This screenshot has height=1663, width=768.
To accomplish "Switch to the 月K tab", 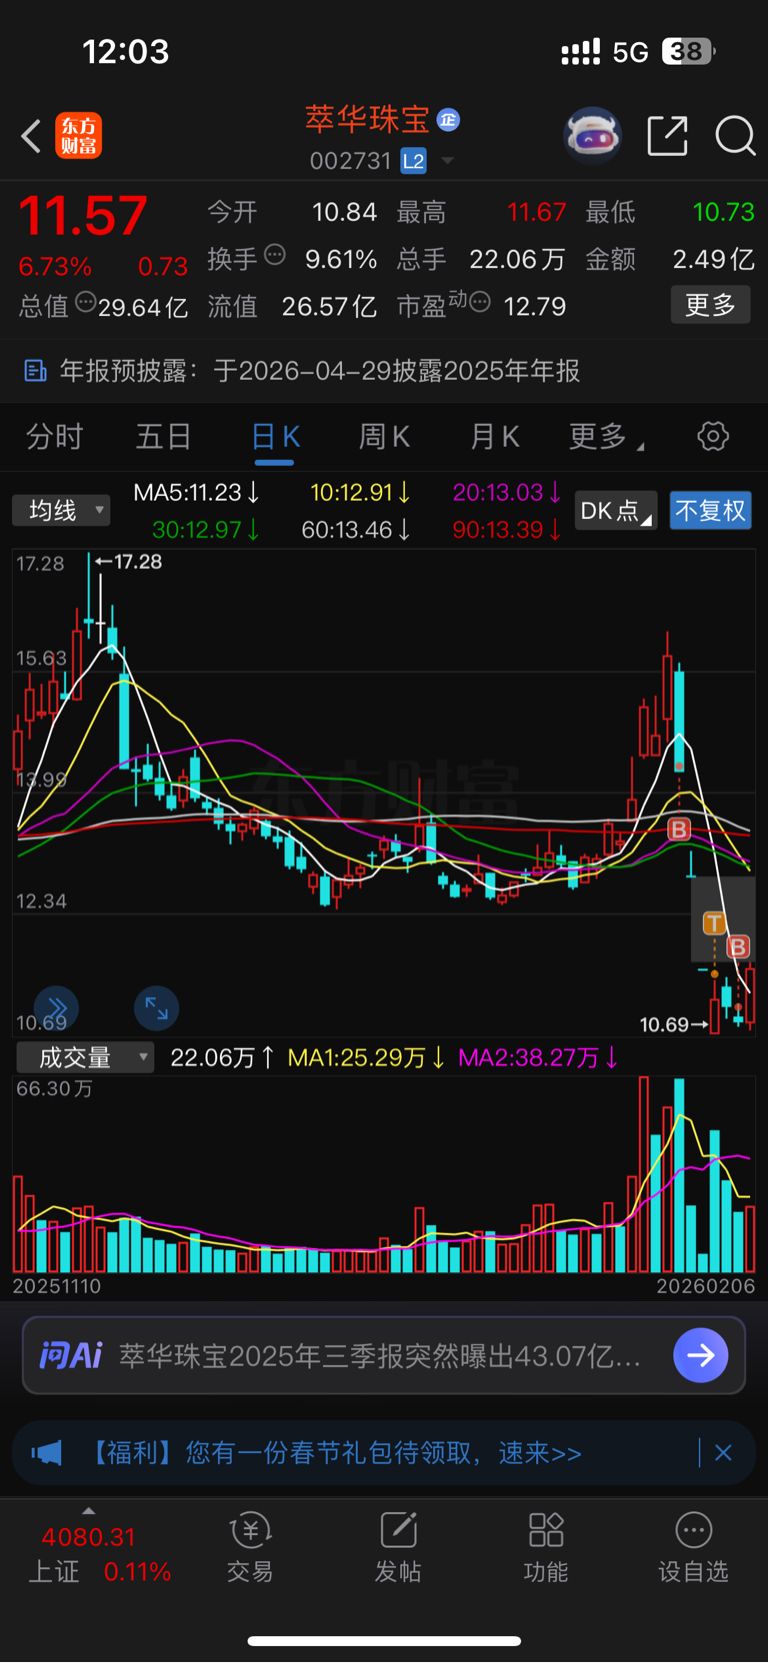I will [494, 437].
